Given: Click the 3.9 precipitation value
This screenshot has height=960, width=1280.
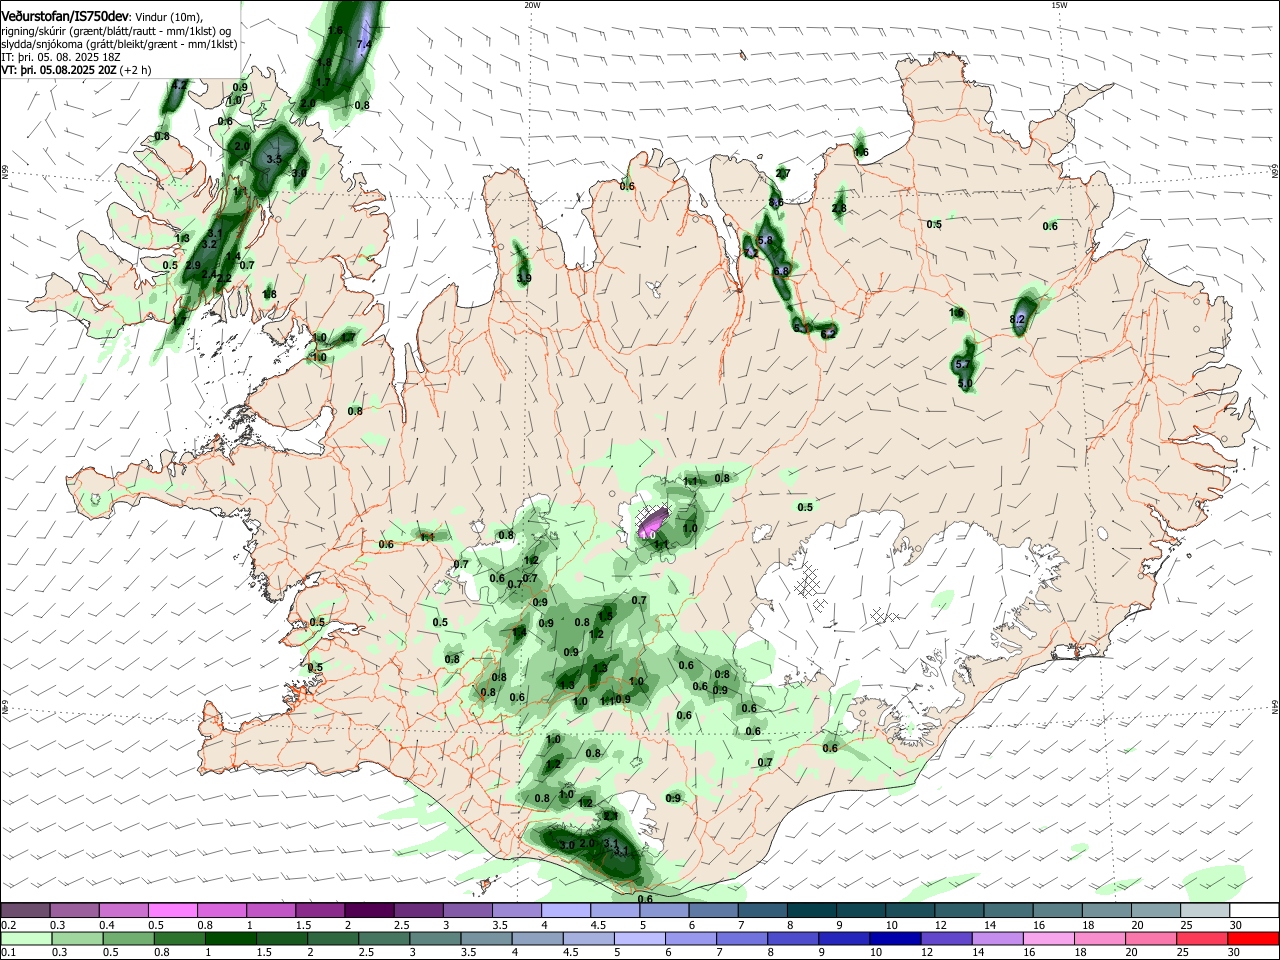Looking at the screenshot, I should (523, 278).
